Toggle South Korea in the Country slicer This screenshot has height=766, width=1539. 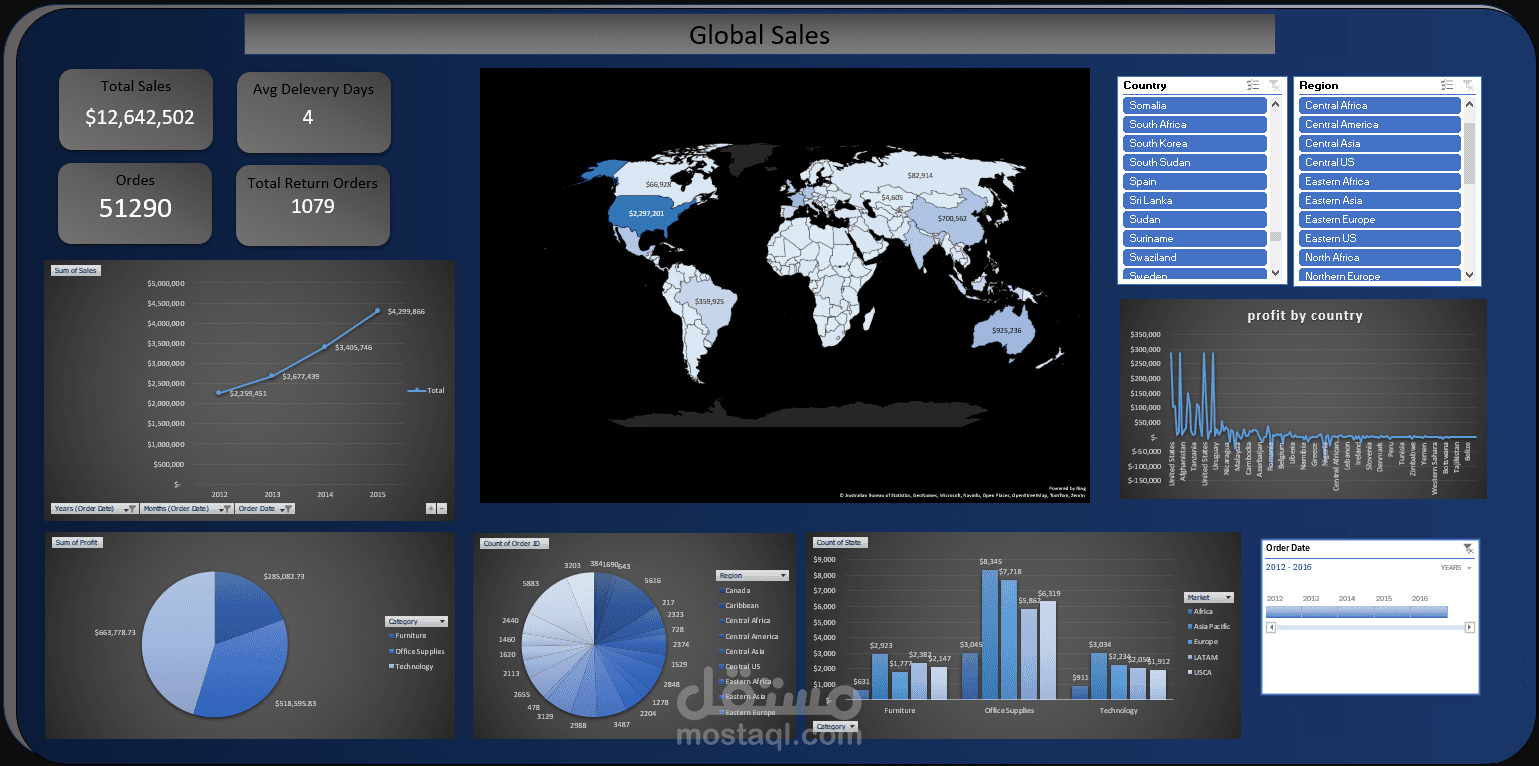pyautogui.click(x=1194, y=143)
